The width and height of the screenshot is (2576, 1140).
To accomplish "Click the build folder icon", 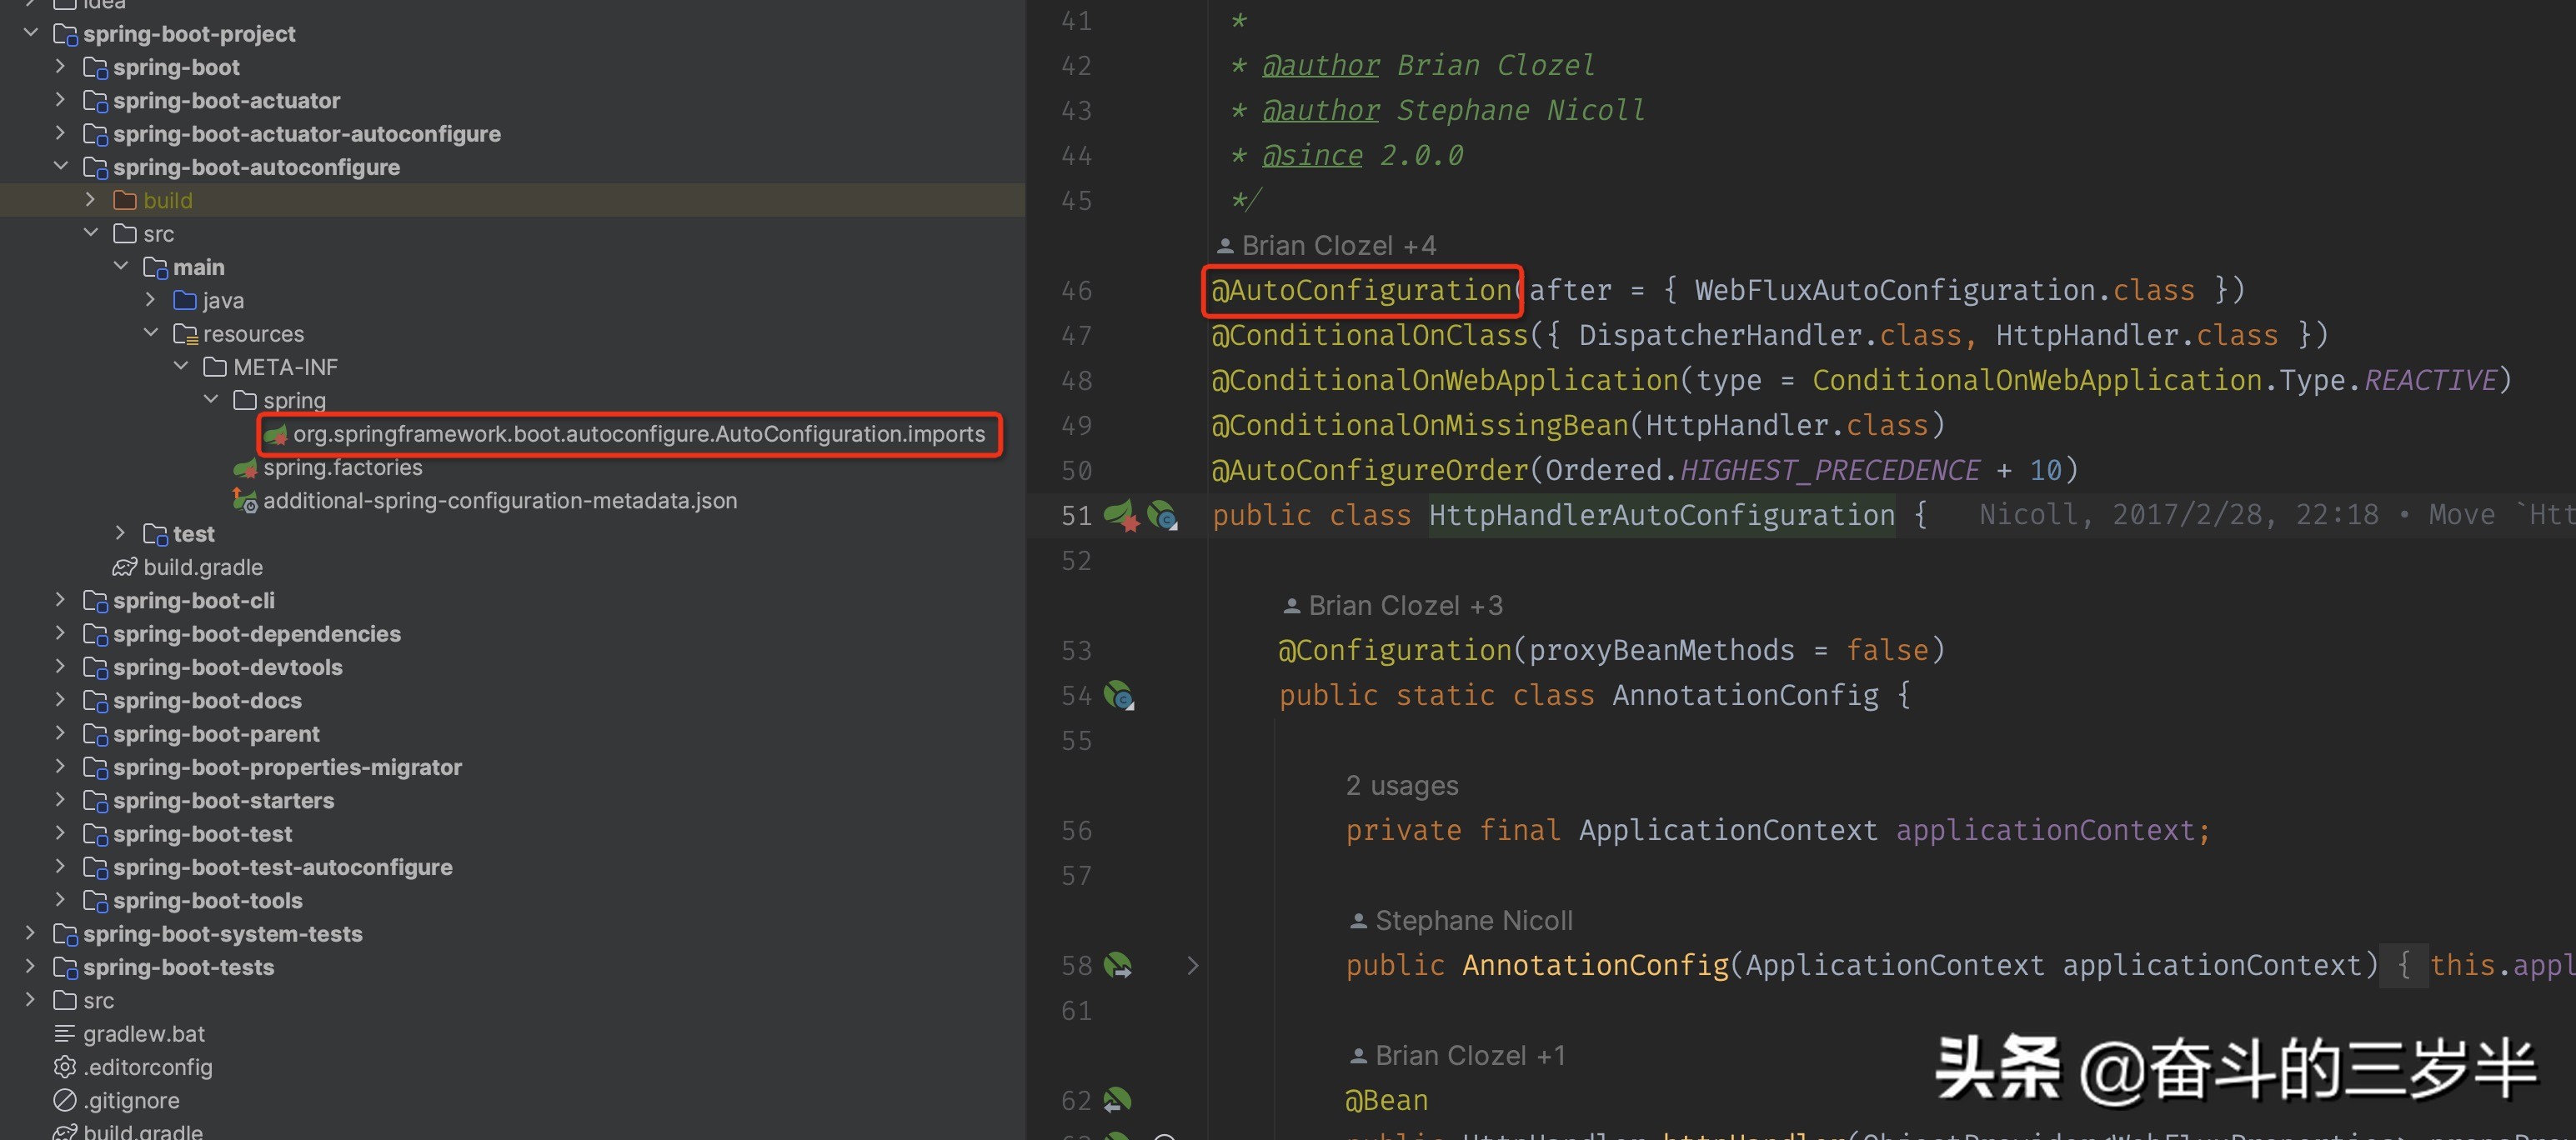I will click(125, 200).
